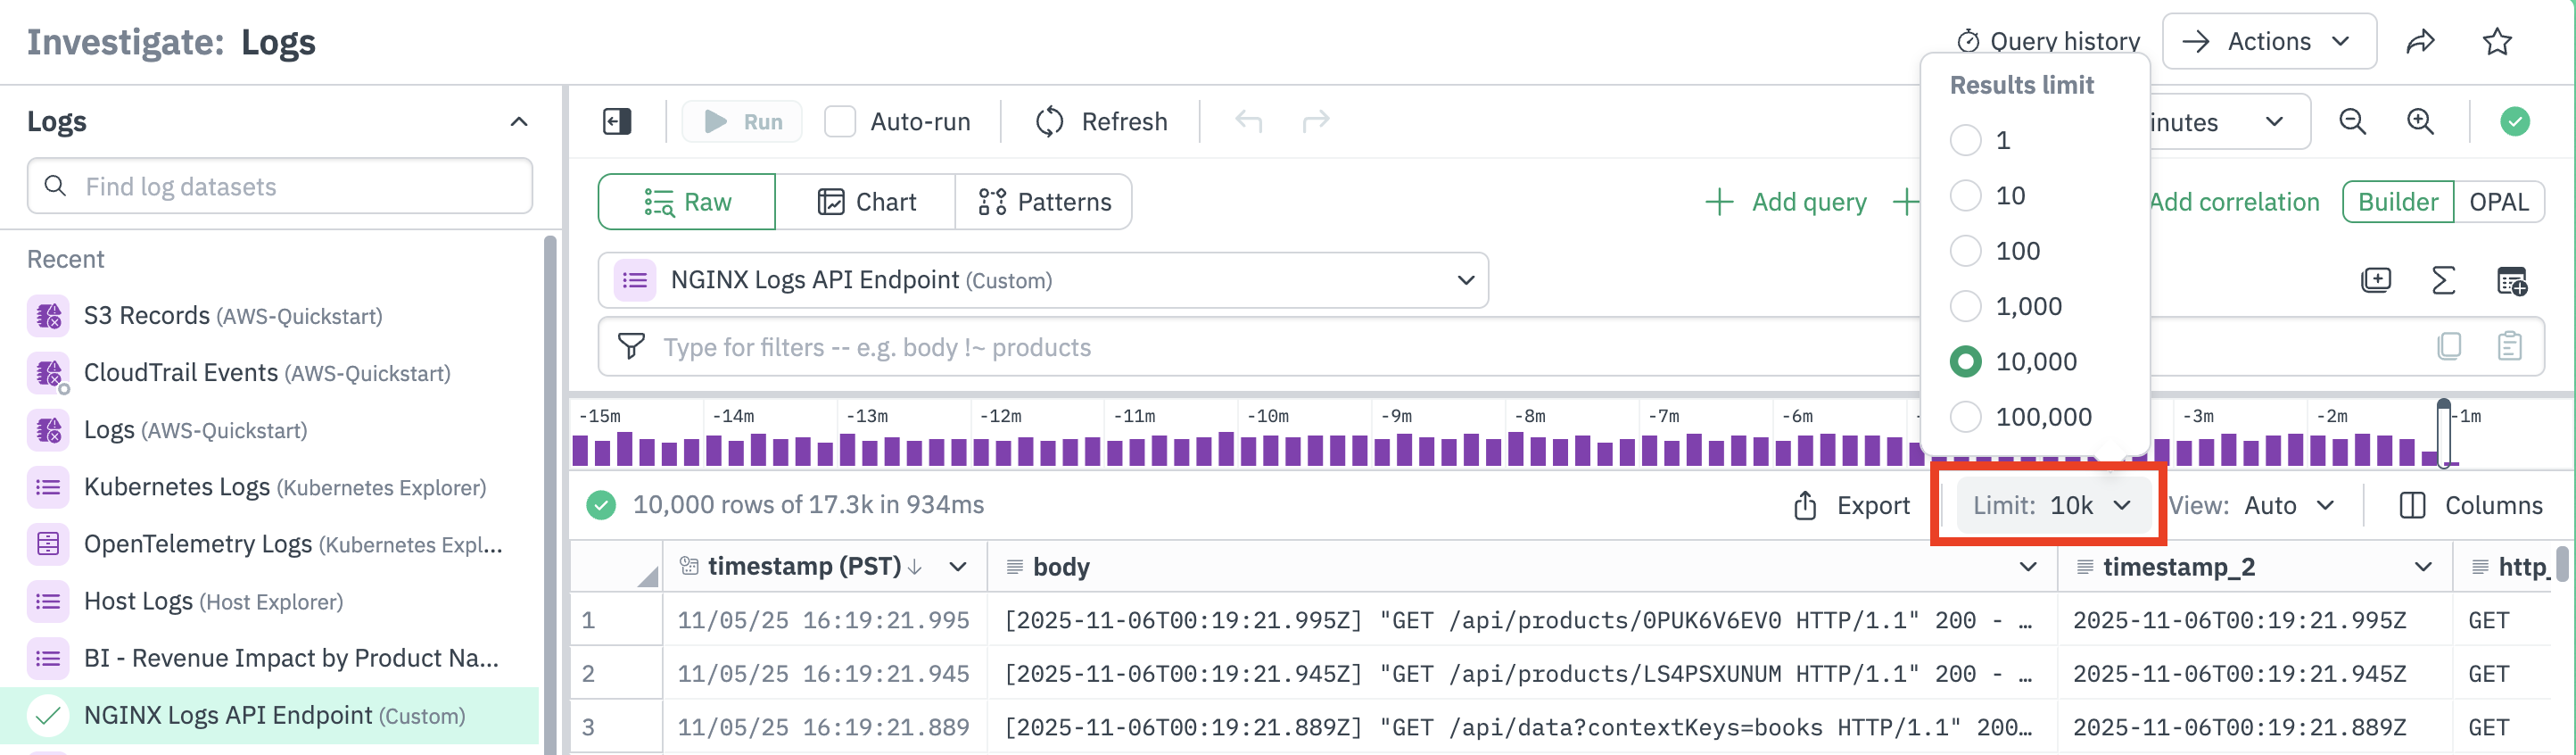Collapse the Logs sidebar section
The width and height of the screenshot is (2576, 755).
pyautogui.click(x=518, y=122)
